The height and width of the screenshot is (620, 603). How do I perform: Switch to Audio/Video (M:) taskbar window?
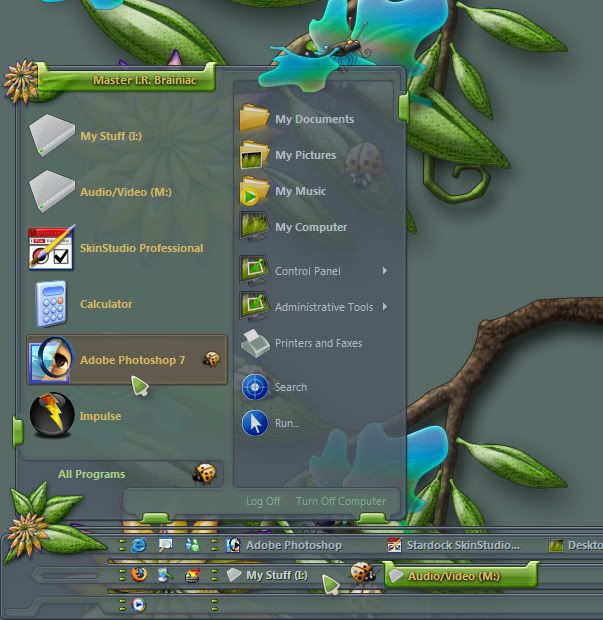[x=461, y=576]
